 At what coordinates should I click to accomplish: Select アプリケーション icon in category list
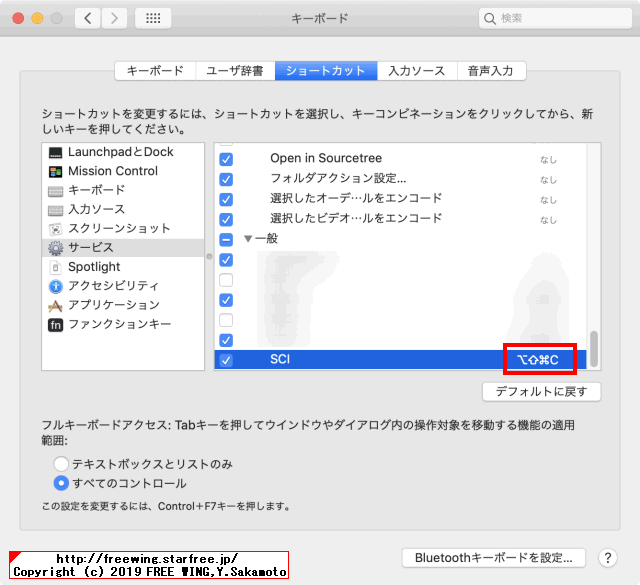pos(56,305)
